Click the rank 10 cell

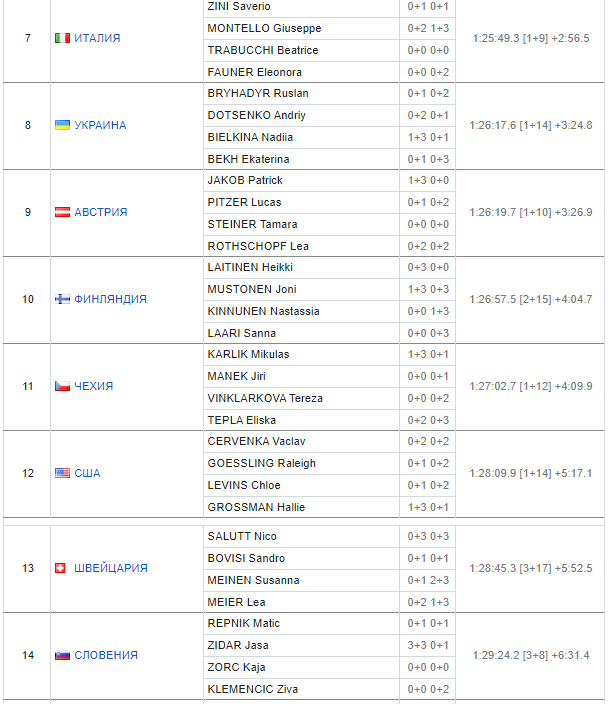click(x=28, y=299)
